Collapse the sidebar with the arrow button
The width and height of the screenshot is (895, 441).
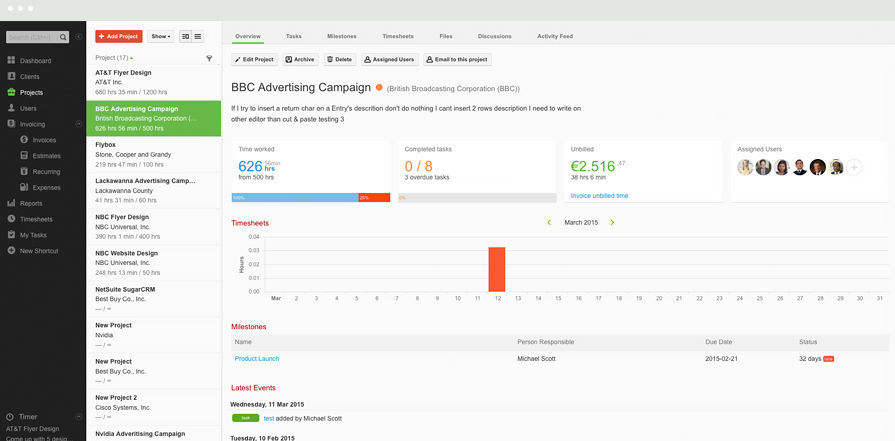(x=79, y=37)
